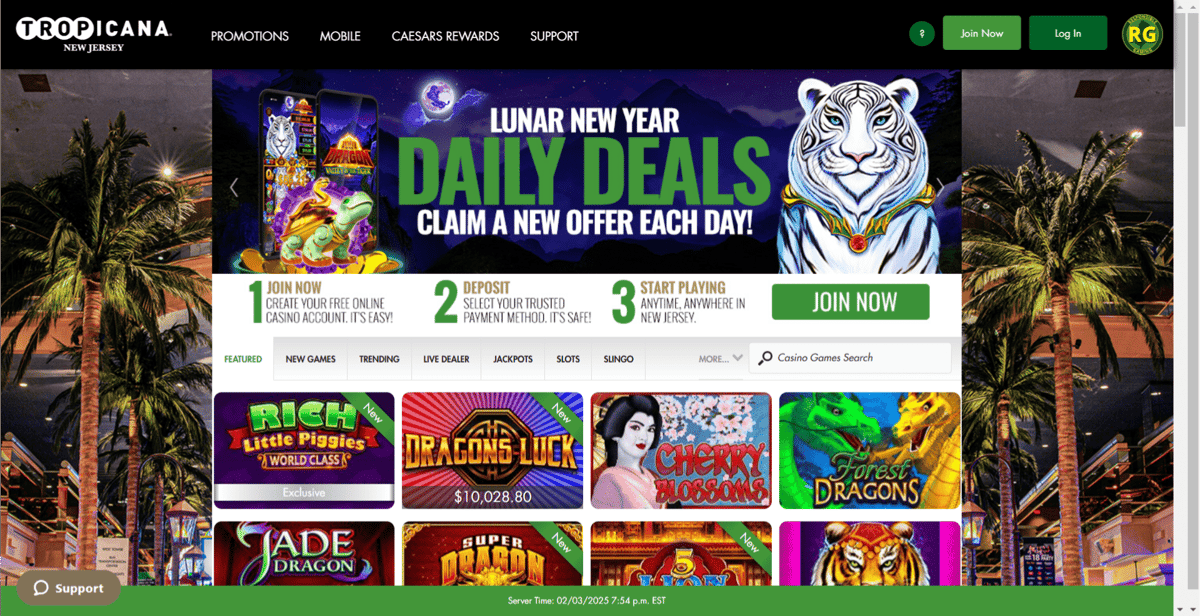Open the Promotions menu
The width and height of the screenshot is (1200, 616).
tap(250, 36)
